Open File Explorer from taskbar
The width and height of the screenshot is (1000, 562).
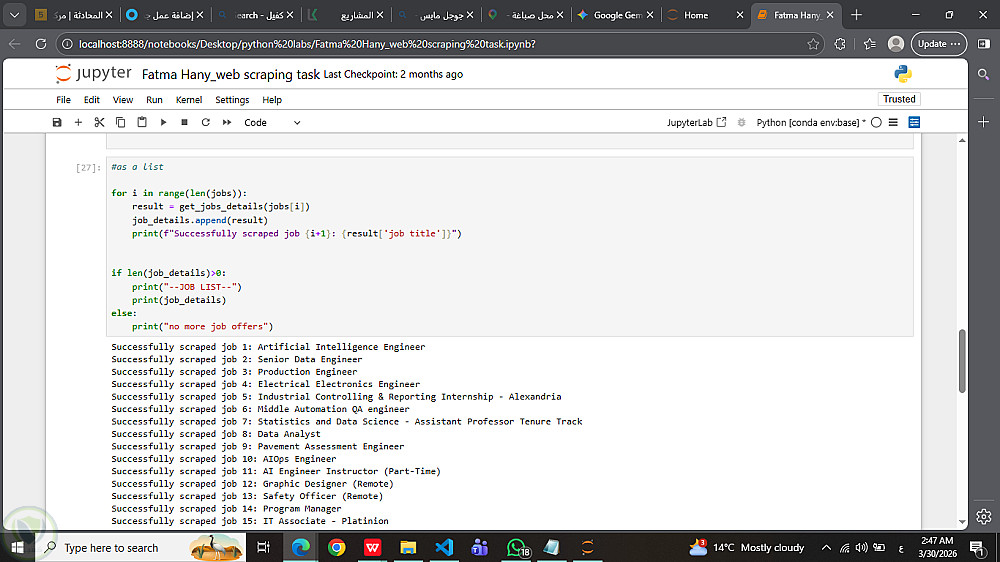pos(408,547)
